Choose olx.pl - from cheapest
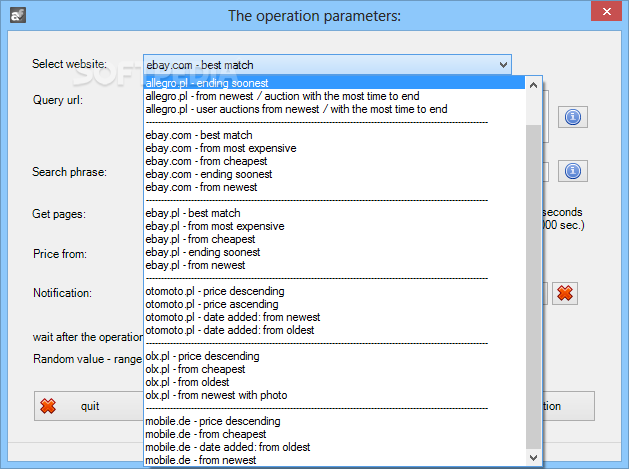This screenshot has width=629, height=469. click(x=334, y=369)
